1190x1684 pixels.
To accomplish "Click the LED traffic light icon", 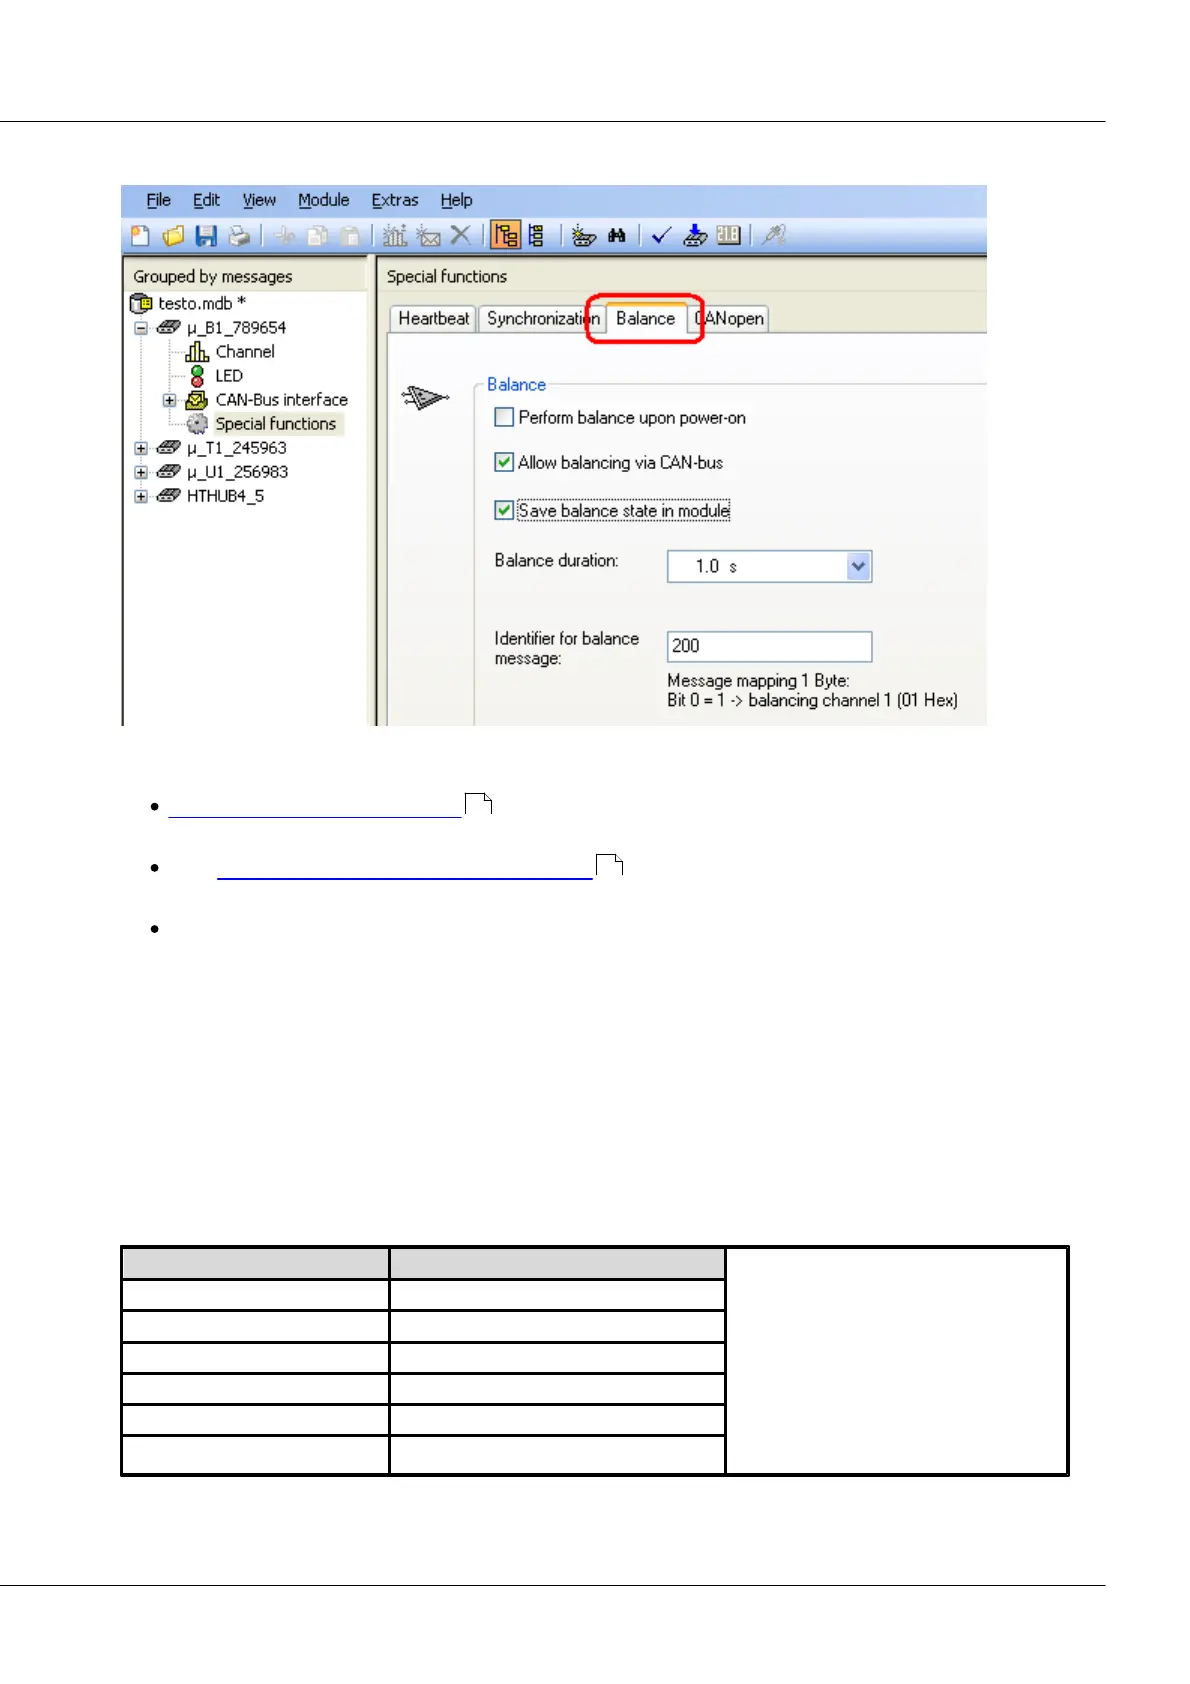I will [197, 376].
